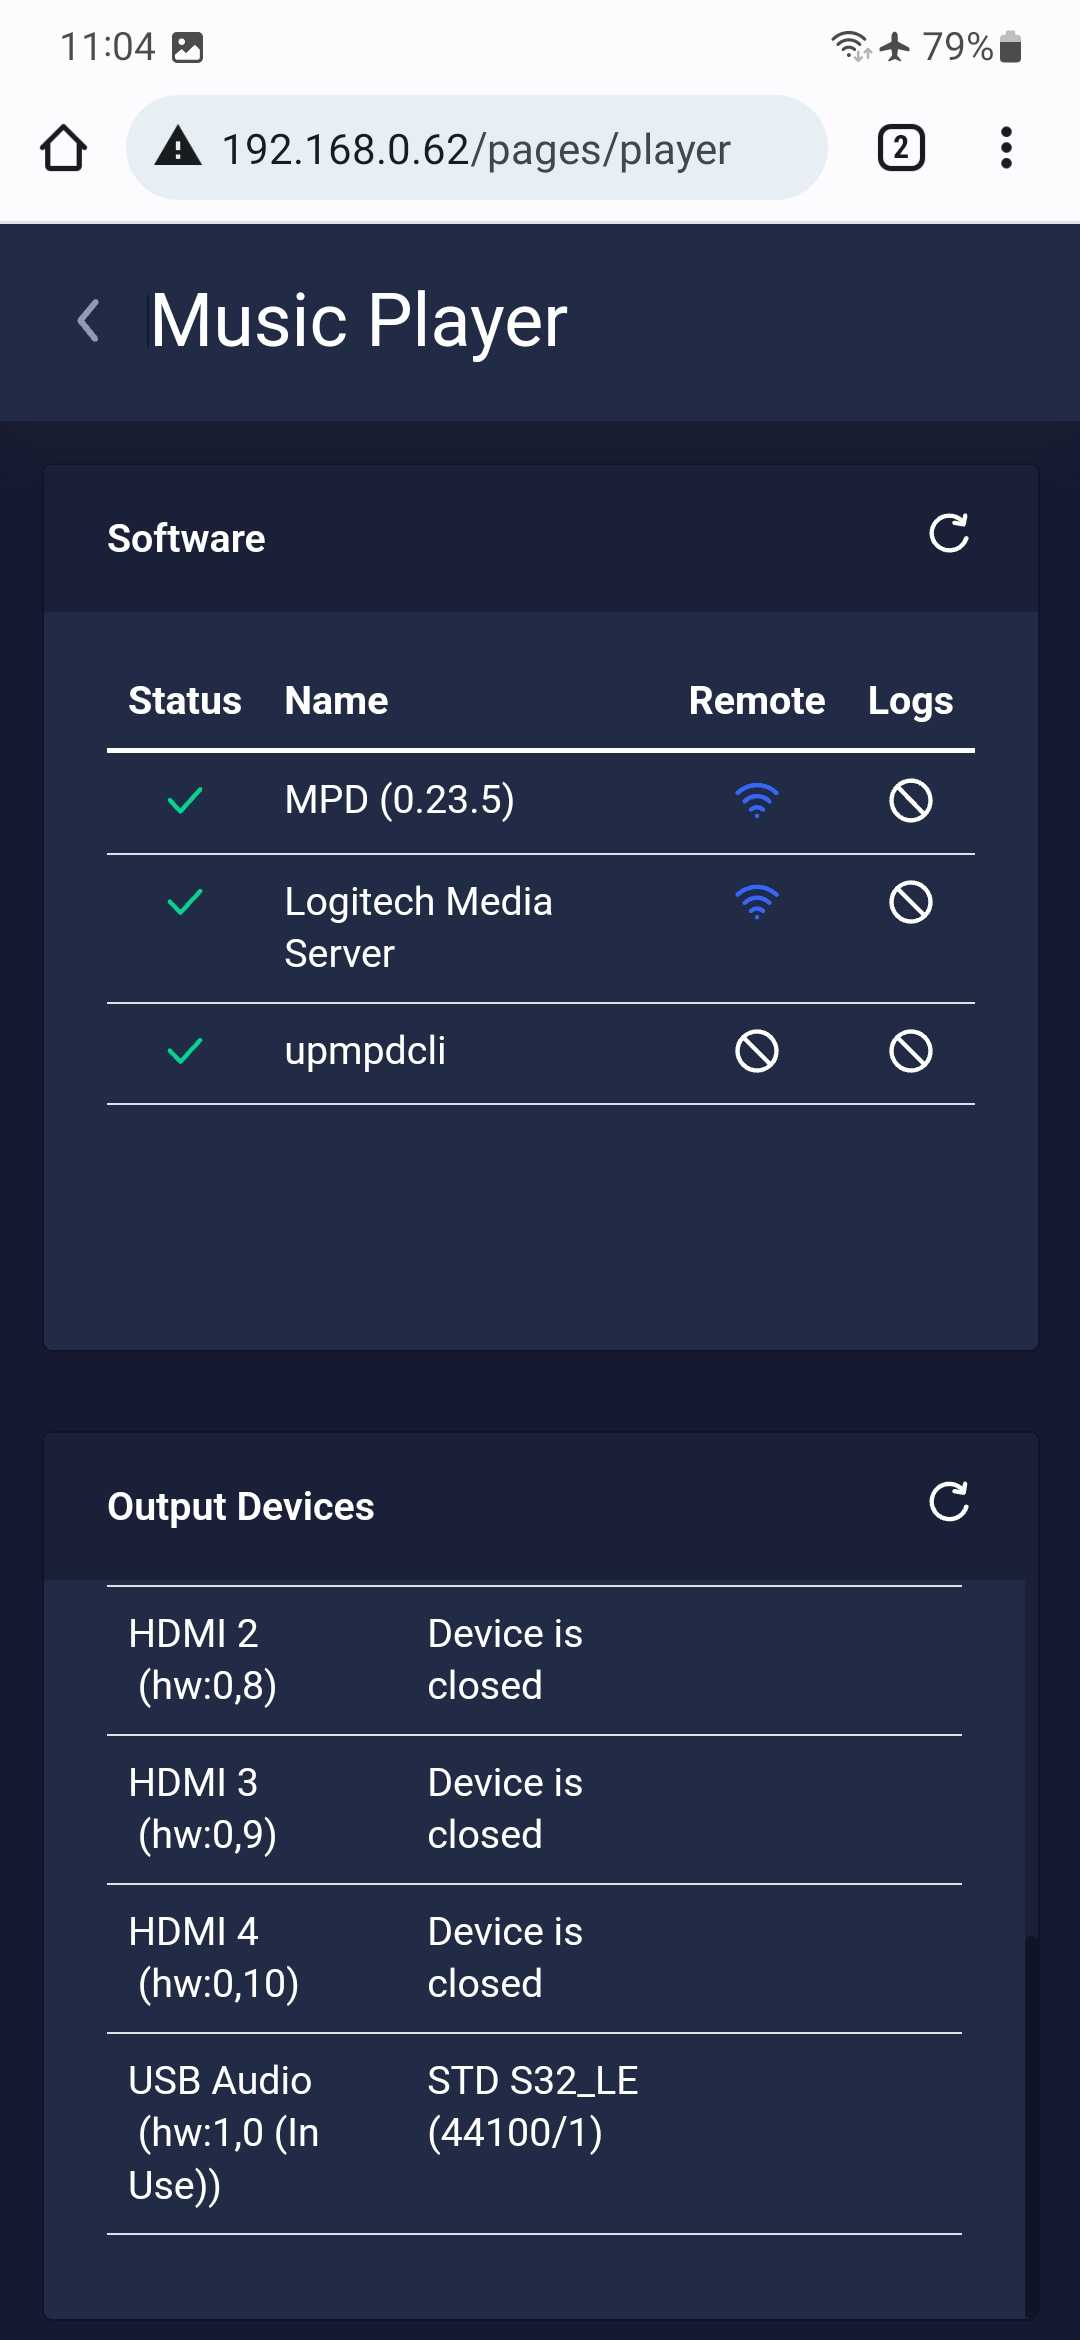Click upmpdcli disabled remote icon
This screenshot has width=1080, height=2340.
pos(757,1052)
